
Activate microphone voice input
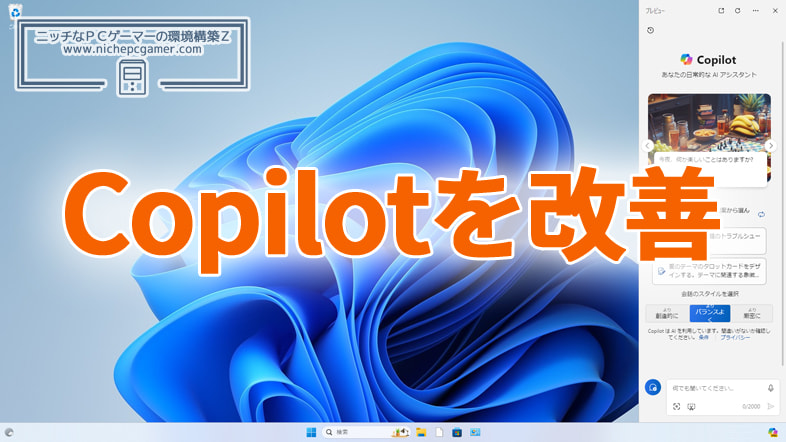771,388
